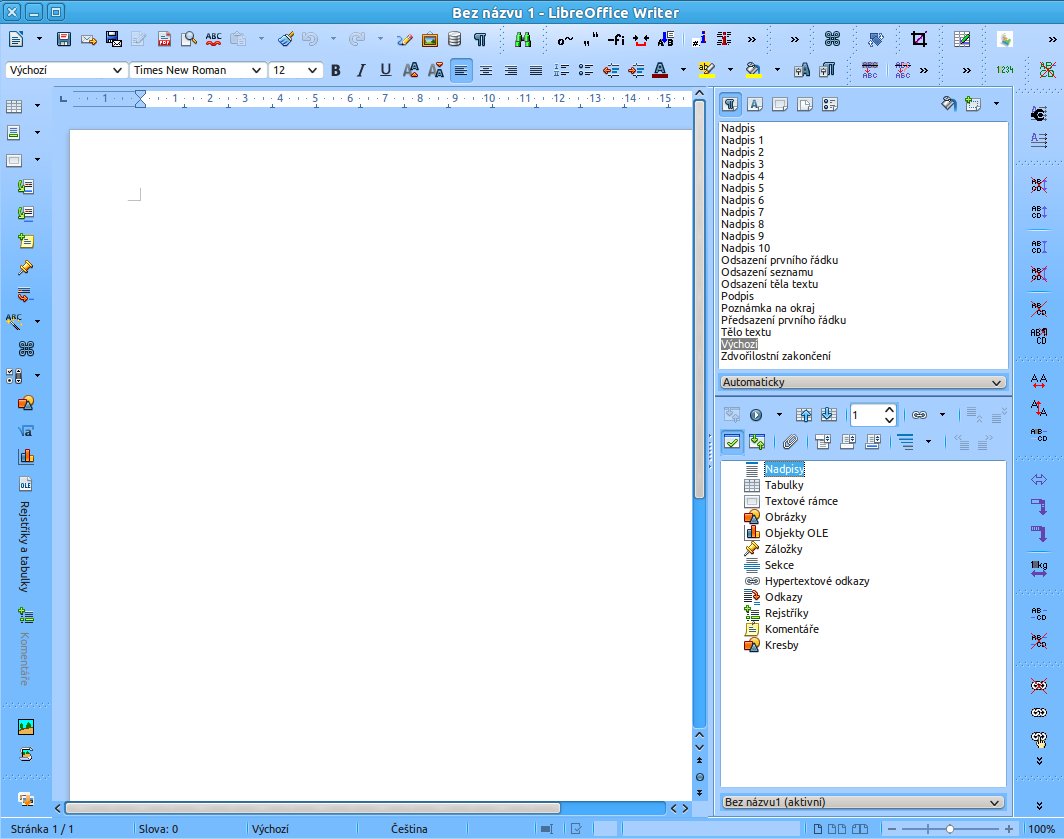Click the Navigator page number field
1064x839 pixels.
click(x=873, y=415)
